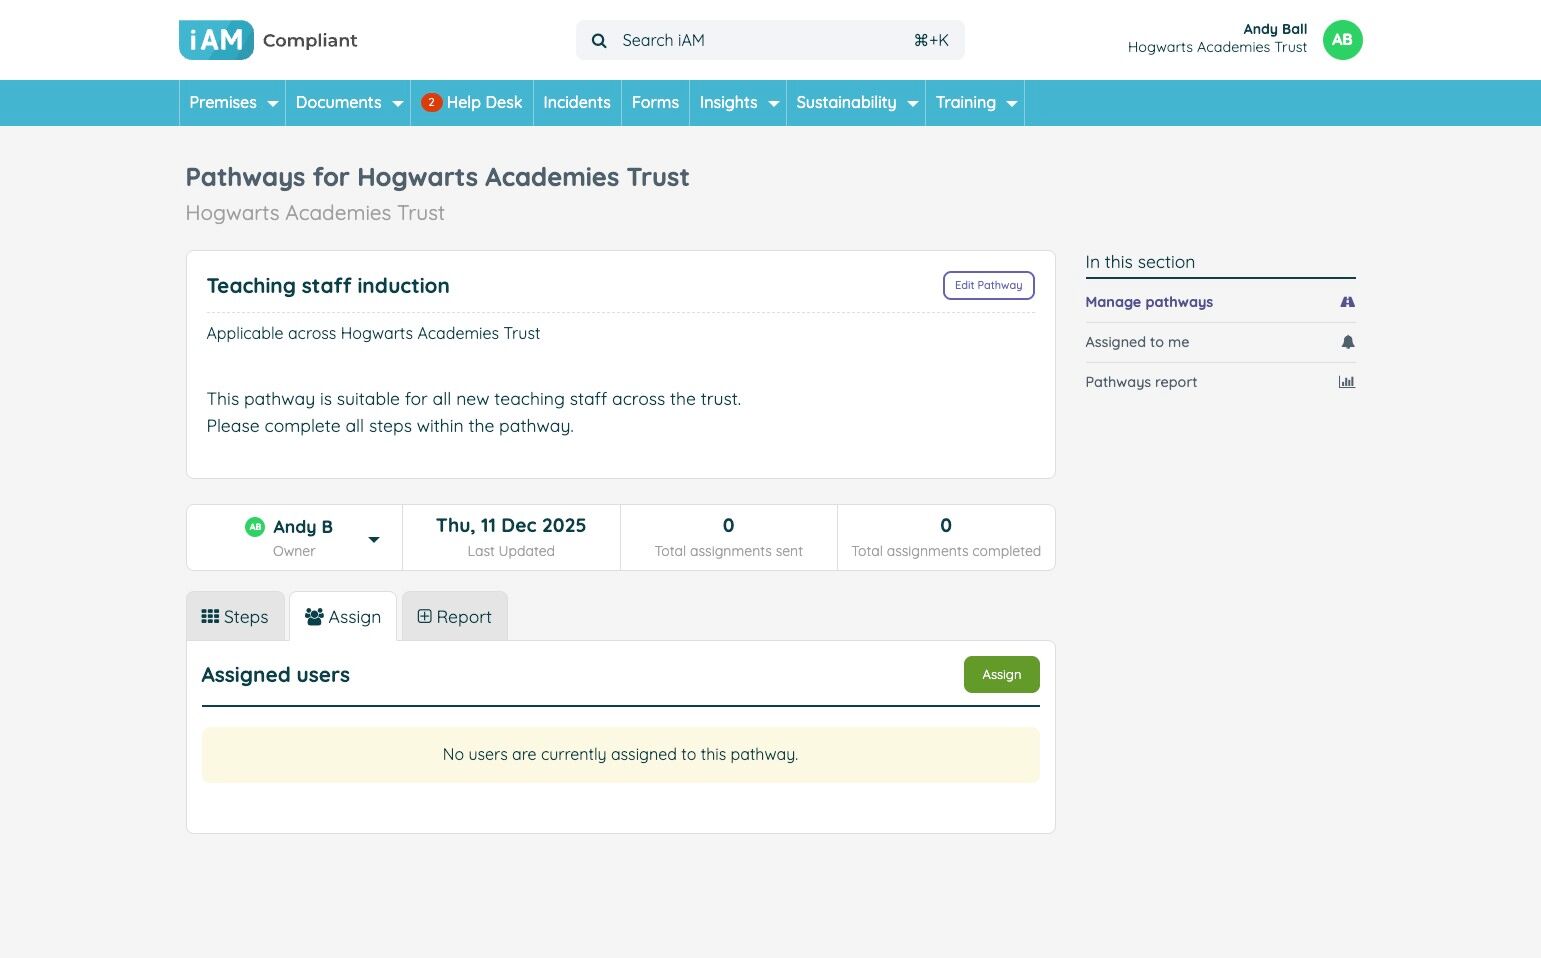The width and height of the screenshot is (1541, 958).
Task: Open the AB user avatar
Action: [x=1342, y=40]
